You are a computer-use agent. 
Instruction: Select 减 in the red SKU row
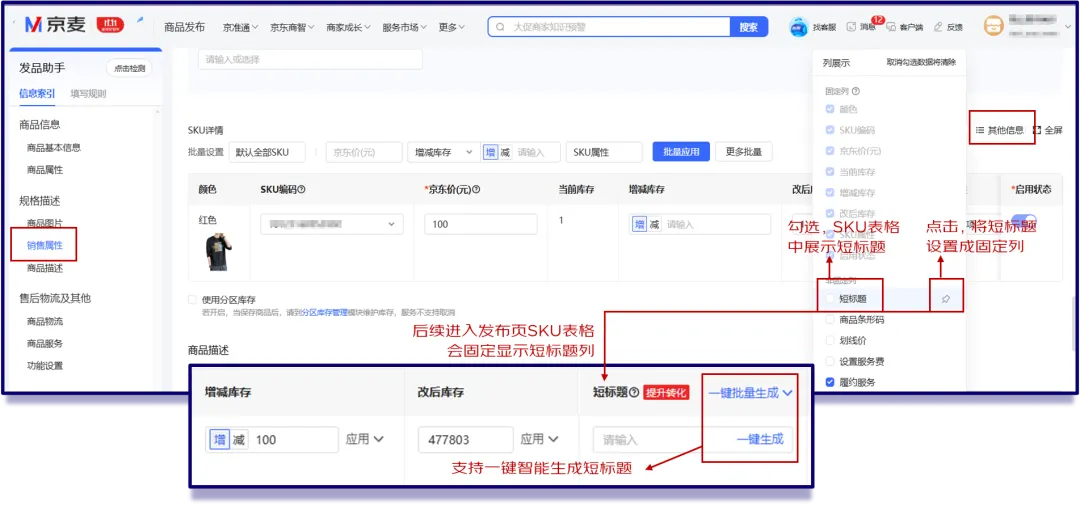[x=655, y=224]
